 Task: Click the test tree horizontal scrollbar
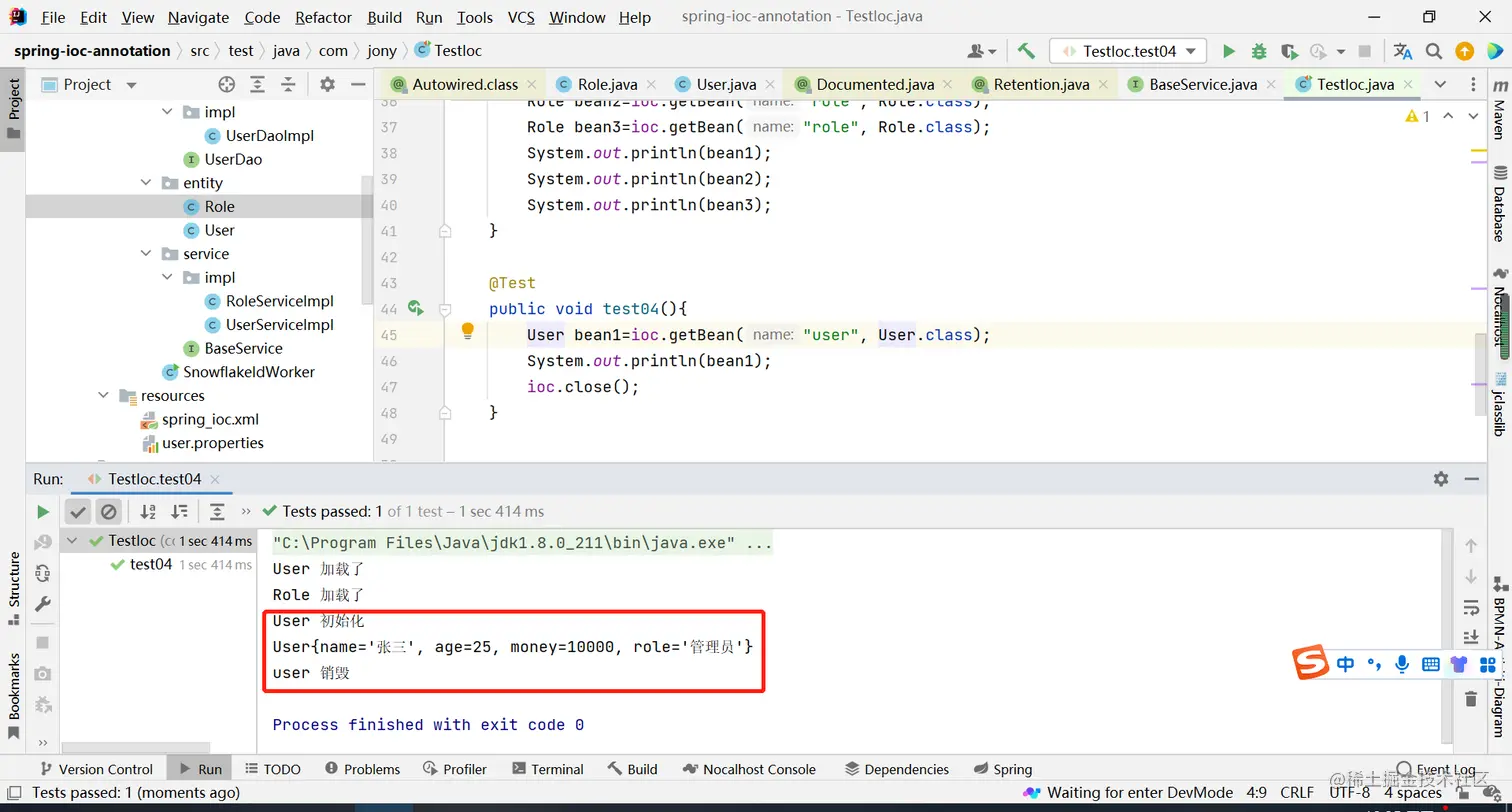click(136, 747)
